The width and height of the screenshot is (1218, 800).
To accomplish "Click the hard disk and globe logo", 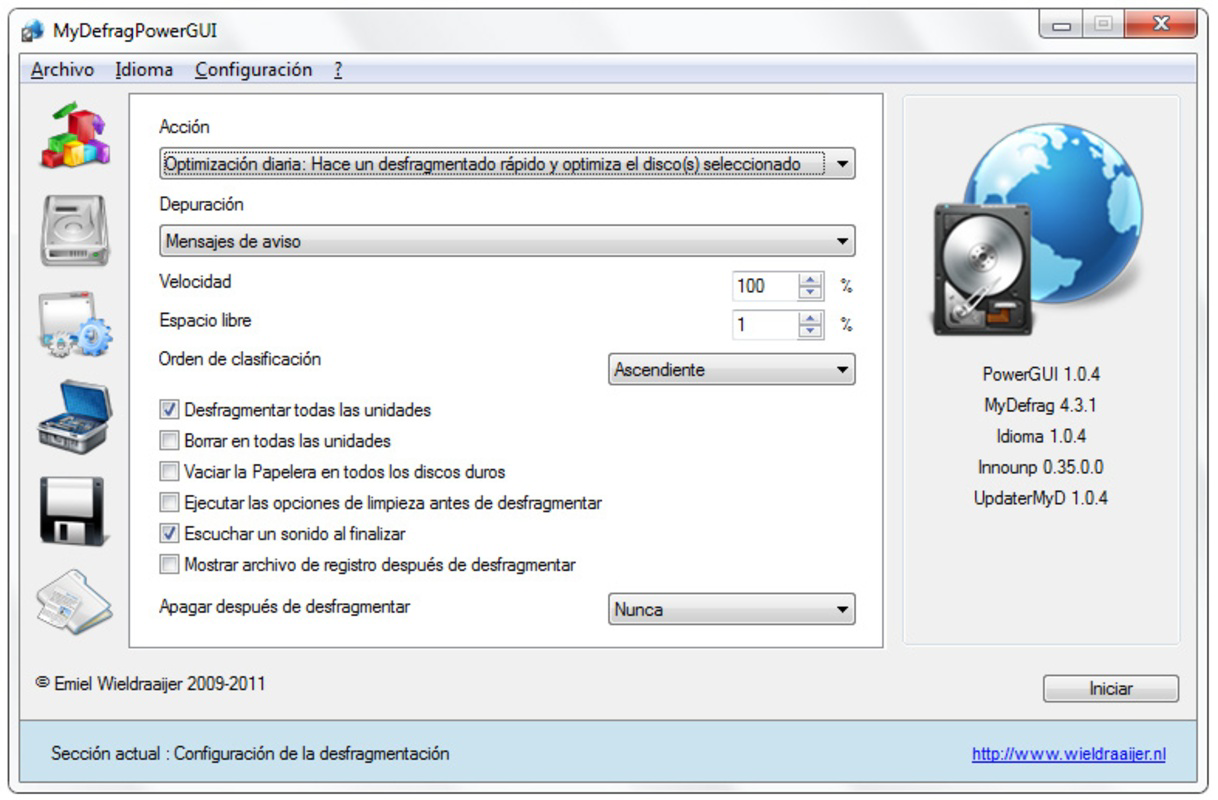I will pos(1040,229).
